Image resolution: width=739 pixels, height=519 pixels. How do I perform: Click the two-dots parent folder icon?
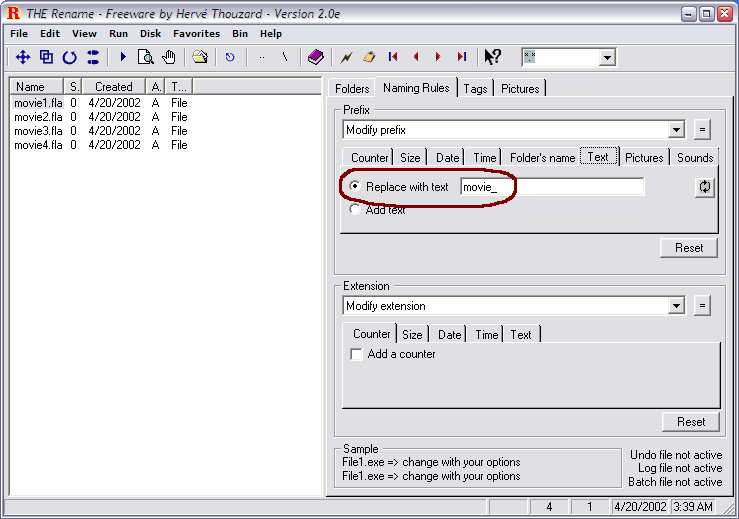pyautogui.click(x=262, y=58)
